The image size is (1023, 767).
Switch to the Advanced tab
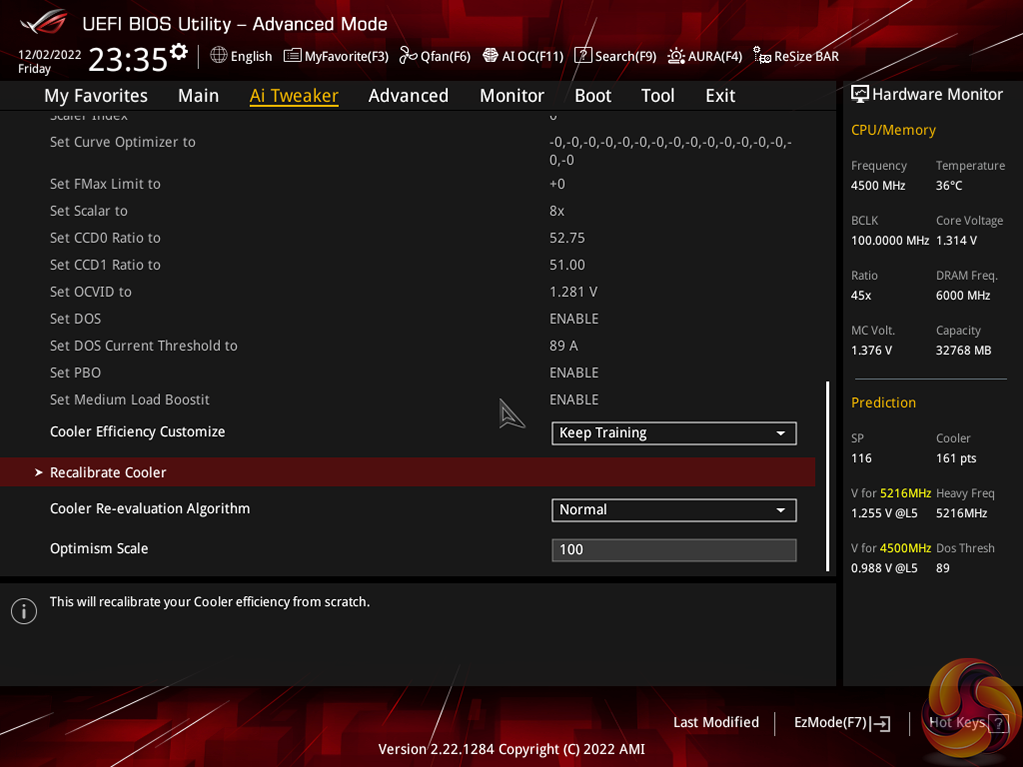[x=408, y=96]
